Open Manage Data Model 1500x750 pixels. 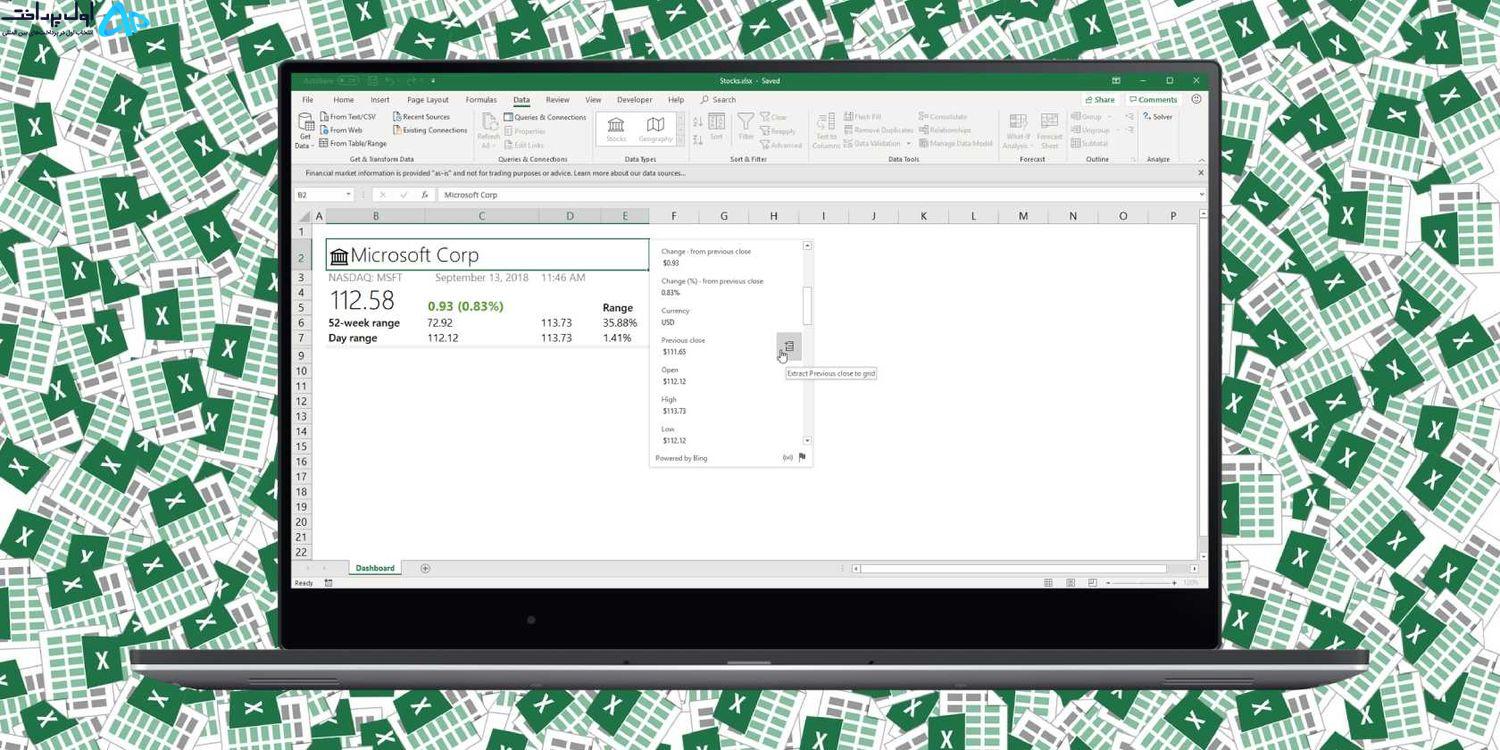pos(956,144)
